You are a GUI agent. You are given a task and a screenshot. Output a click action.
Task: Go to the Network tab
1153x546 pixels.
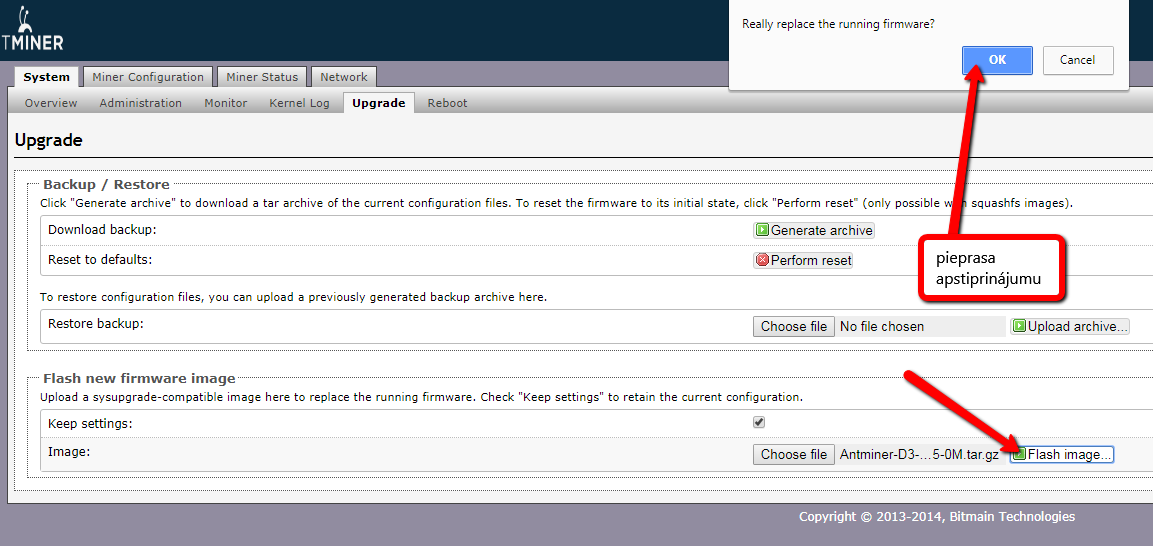[x=343, y=77]
